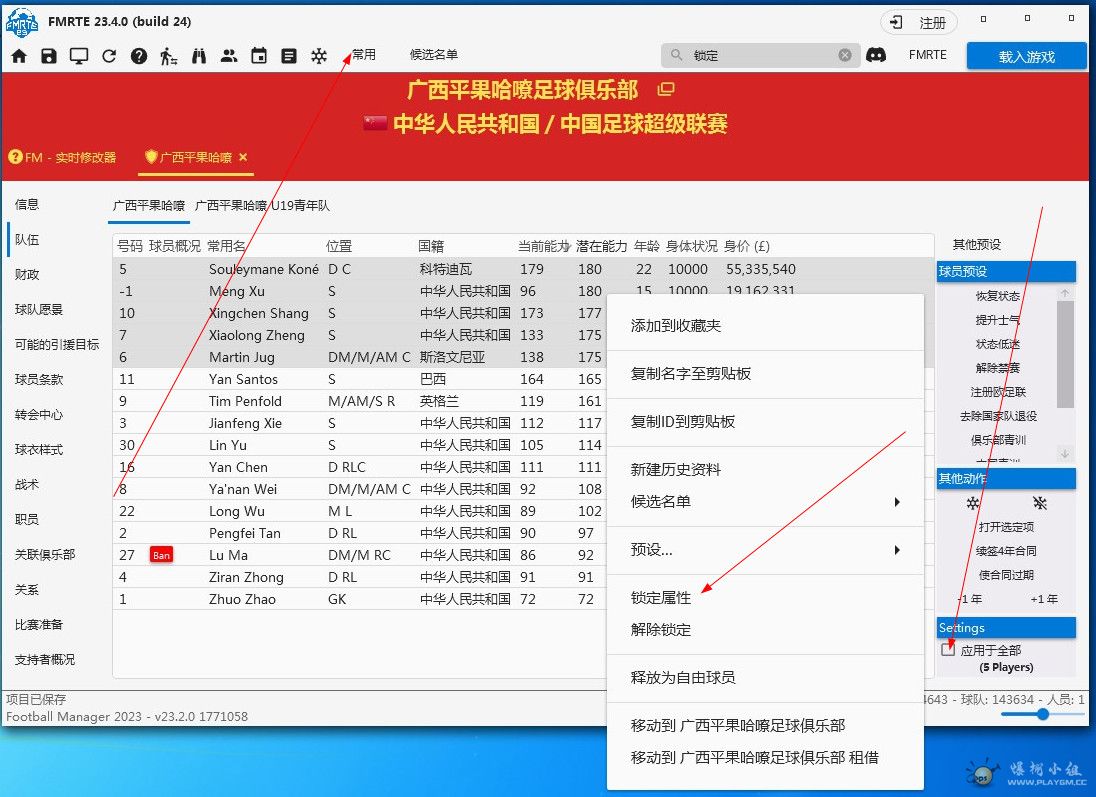Switch to the U19青年队 tab

[262, 205]
